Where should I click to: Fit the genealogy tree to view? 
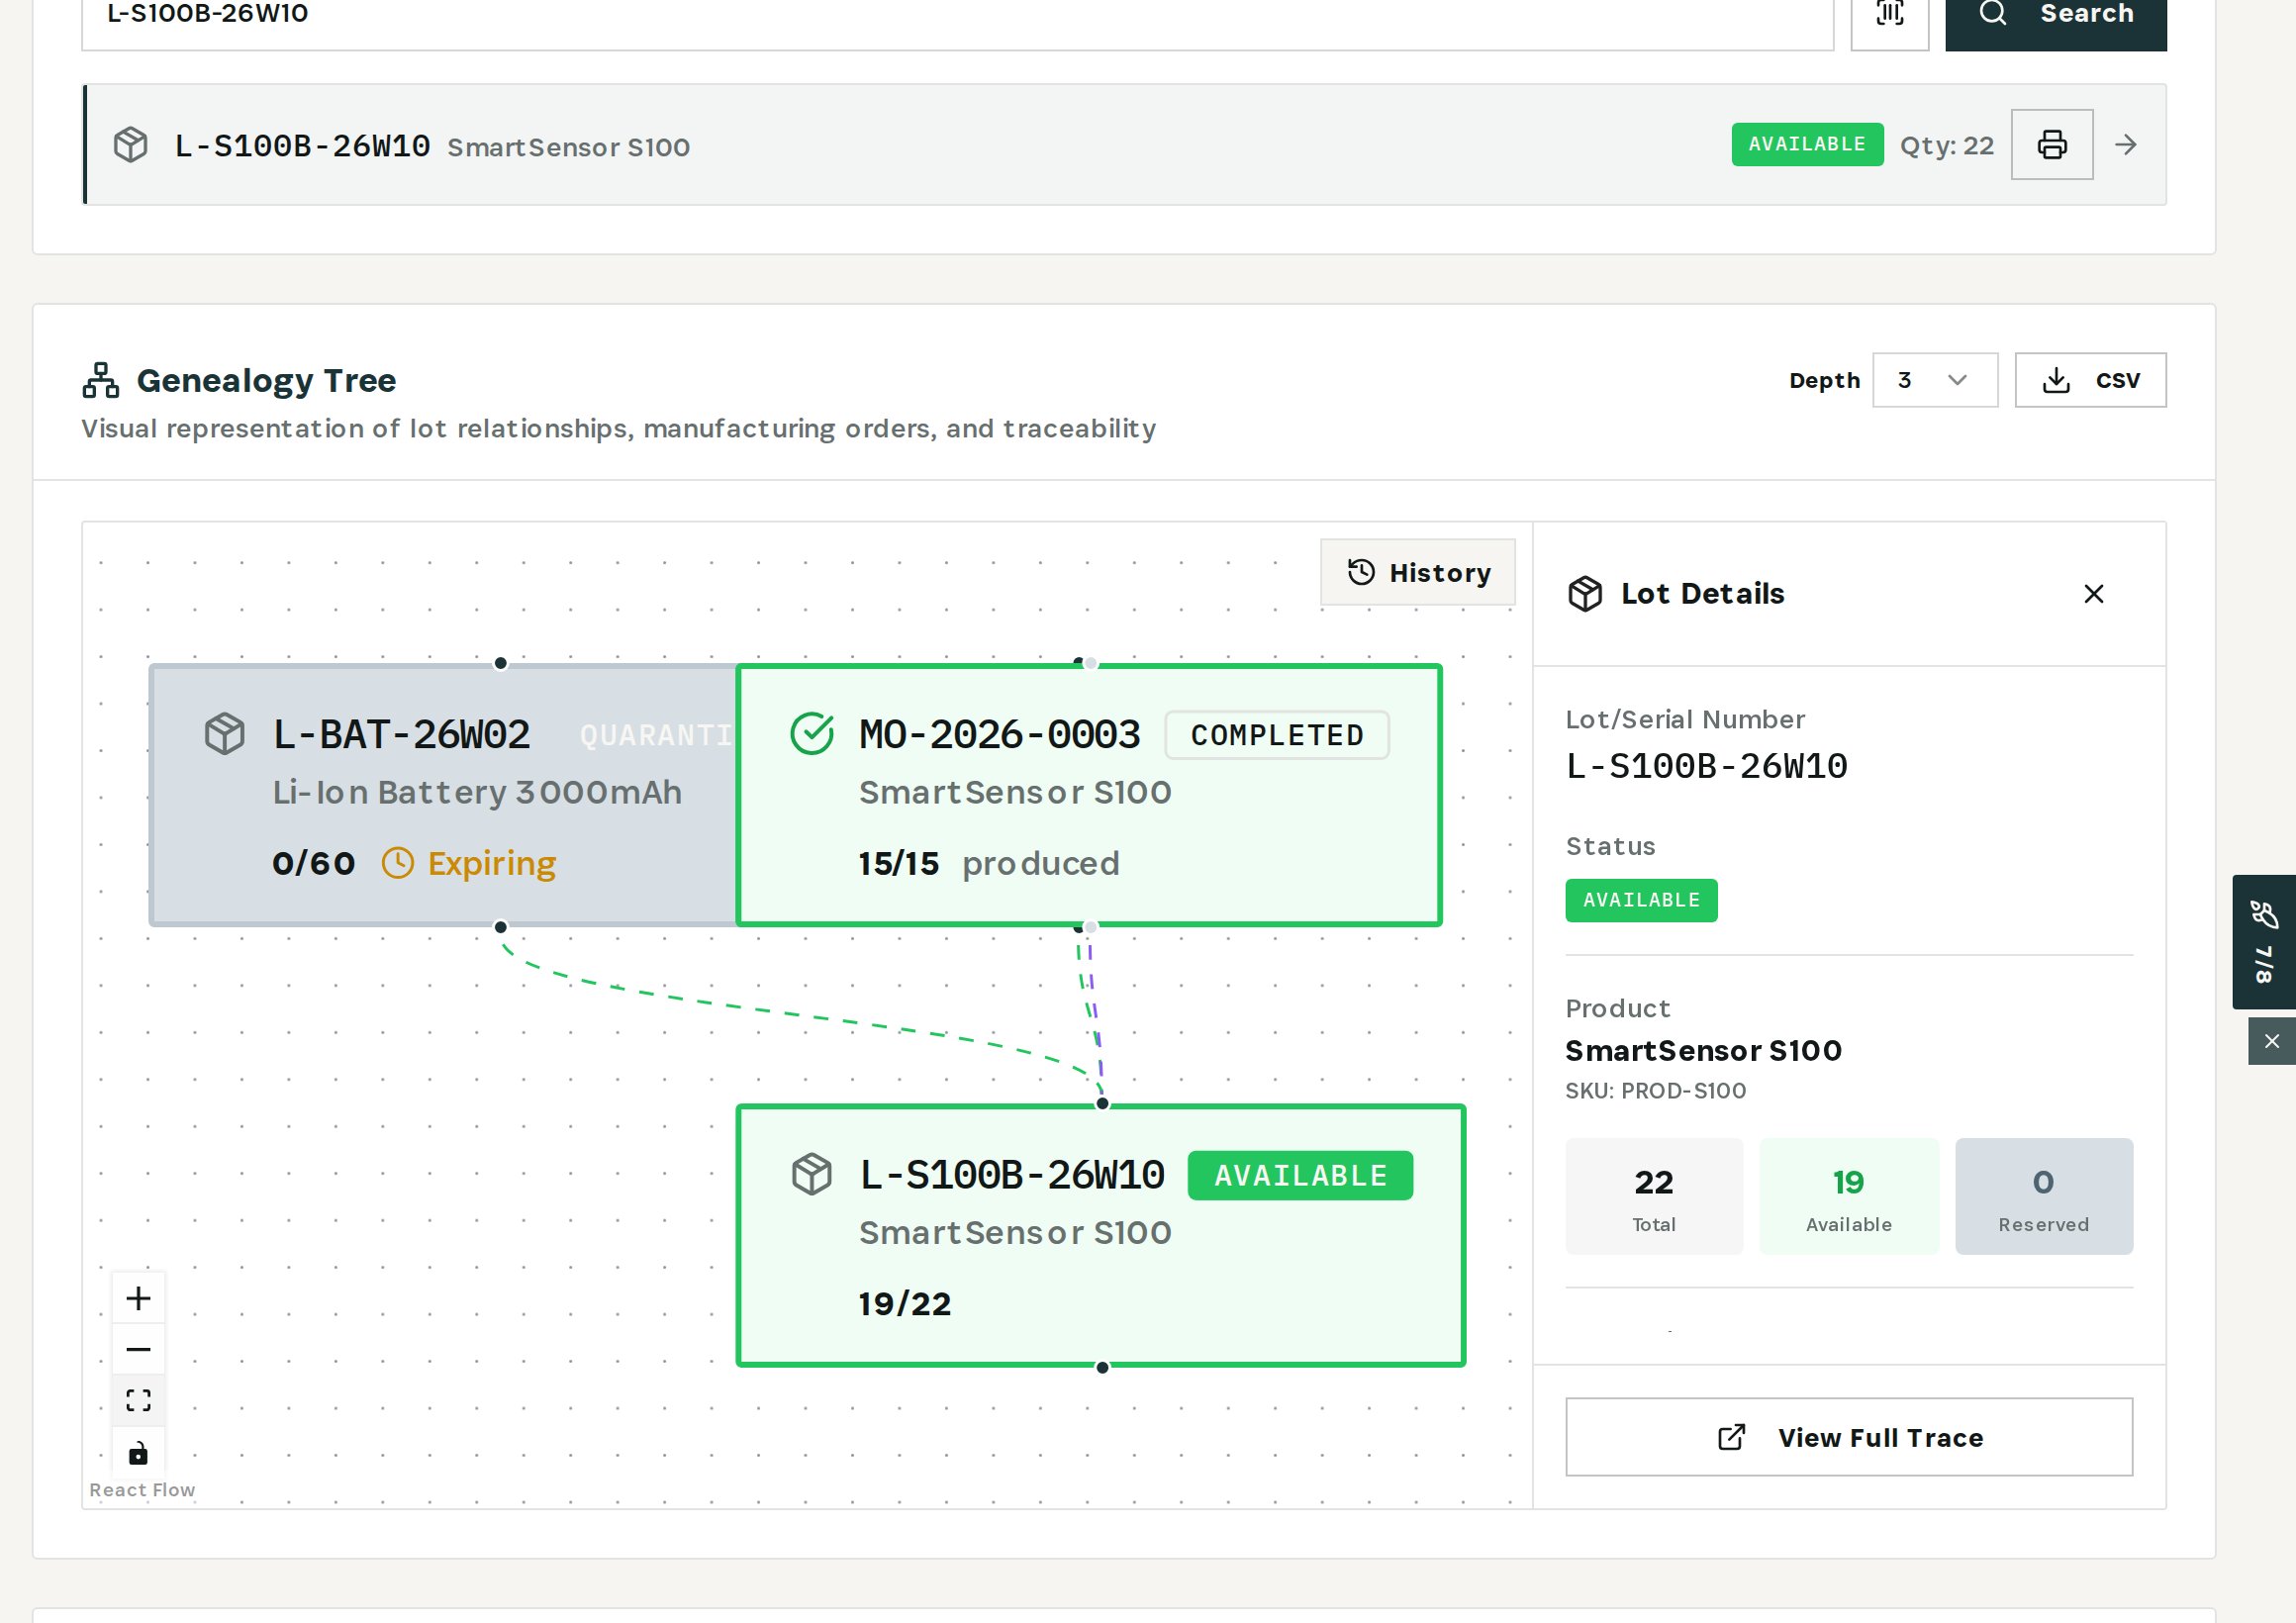pyautogui.click(x=138, y=1401)
